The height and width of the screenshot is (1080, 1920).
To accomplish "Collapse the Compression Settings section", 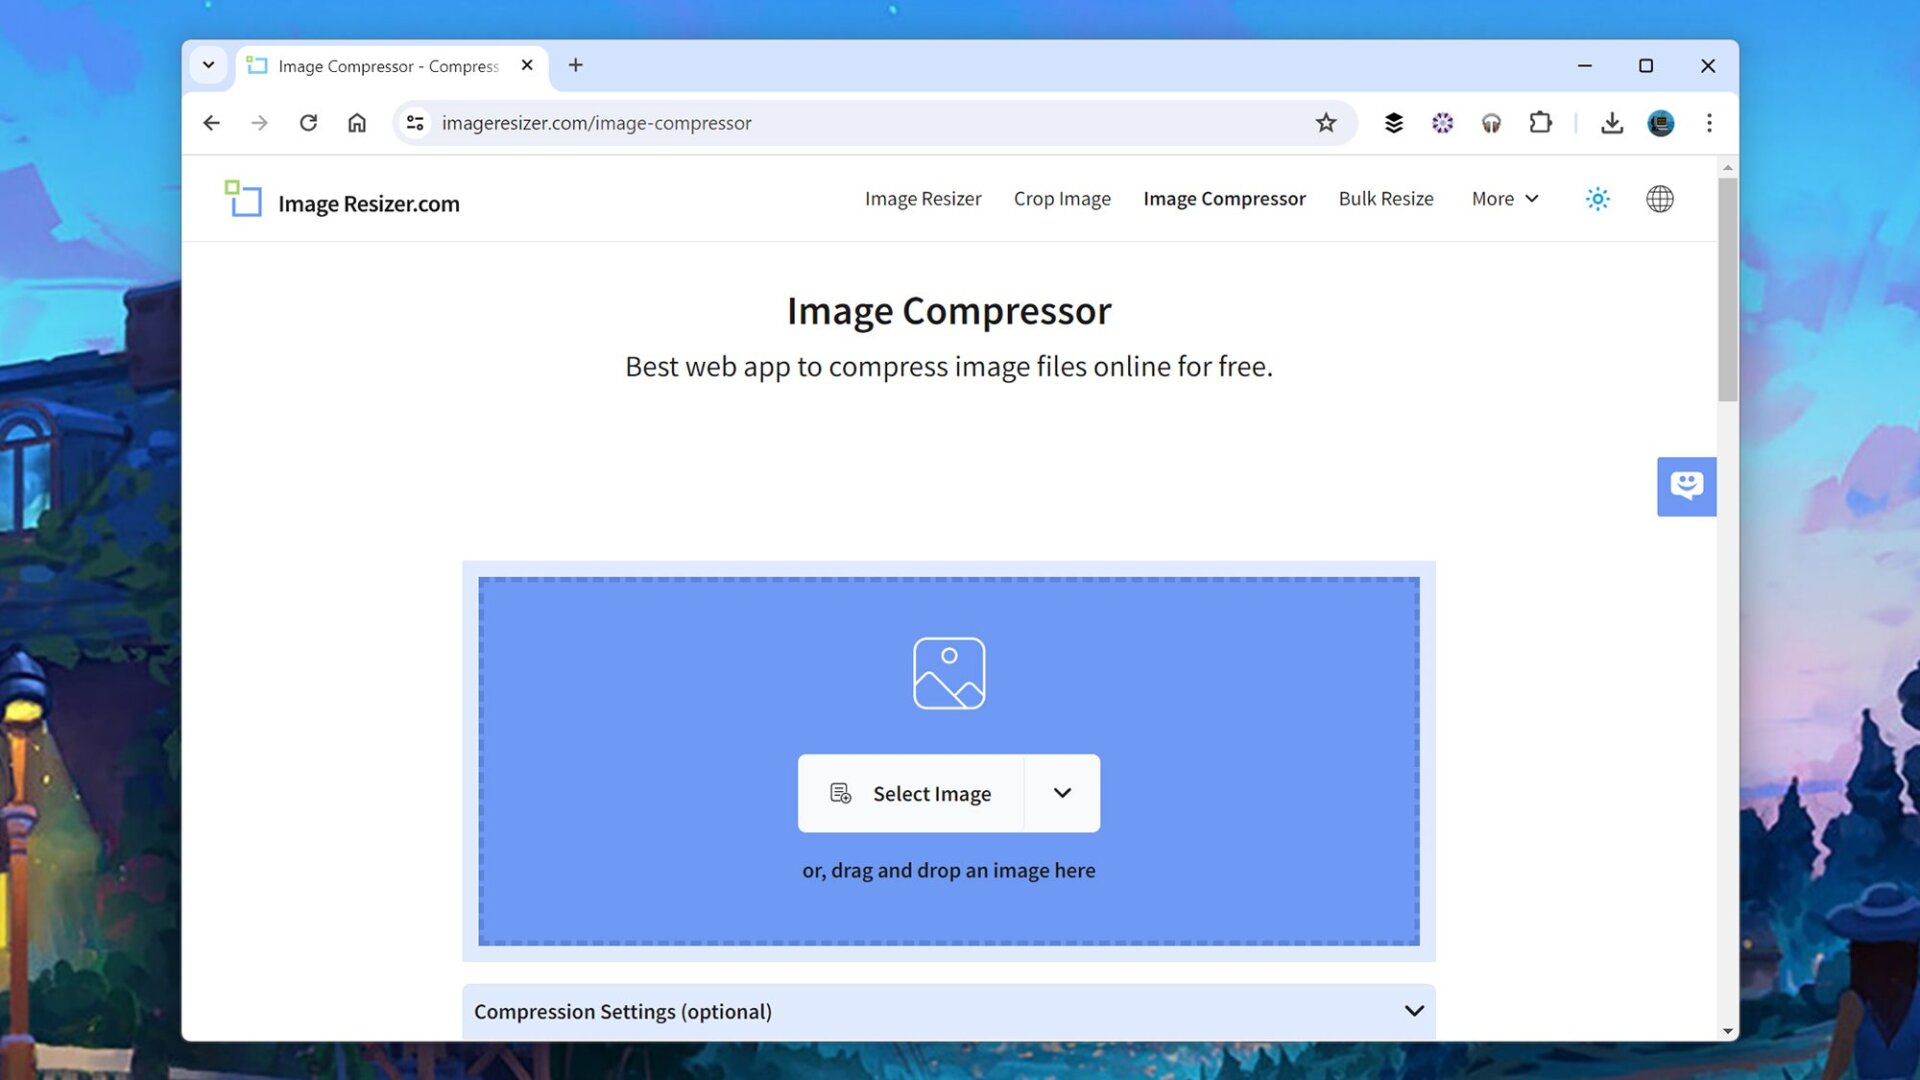I will coord(1413,1011).
